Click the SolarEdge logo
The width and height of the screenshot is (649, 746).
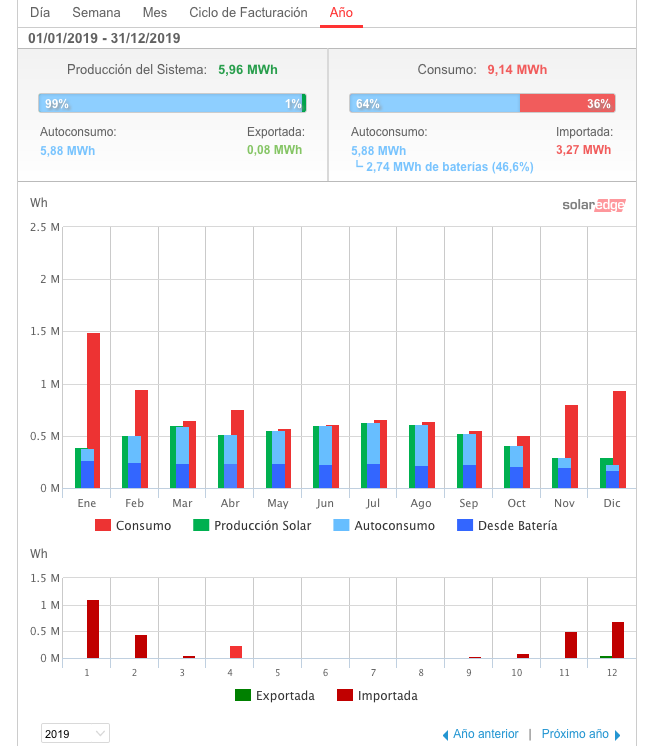[x=594, y=205]
